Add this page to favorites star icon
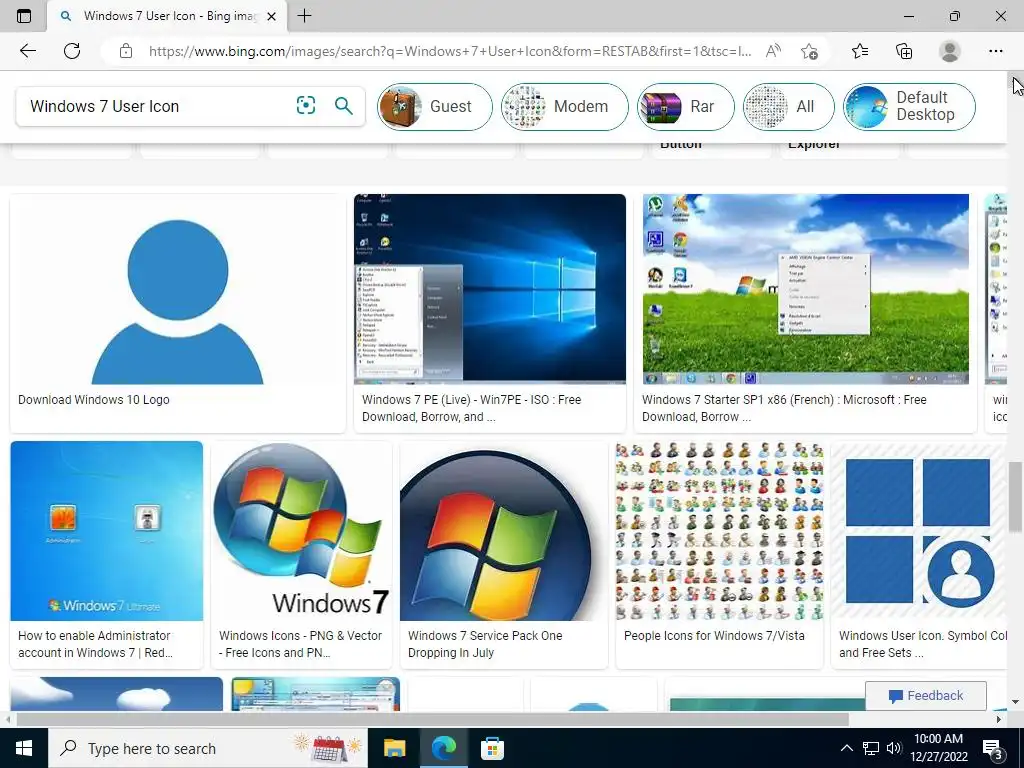 810,51
